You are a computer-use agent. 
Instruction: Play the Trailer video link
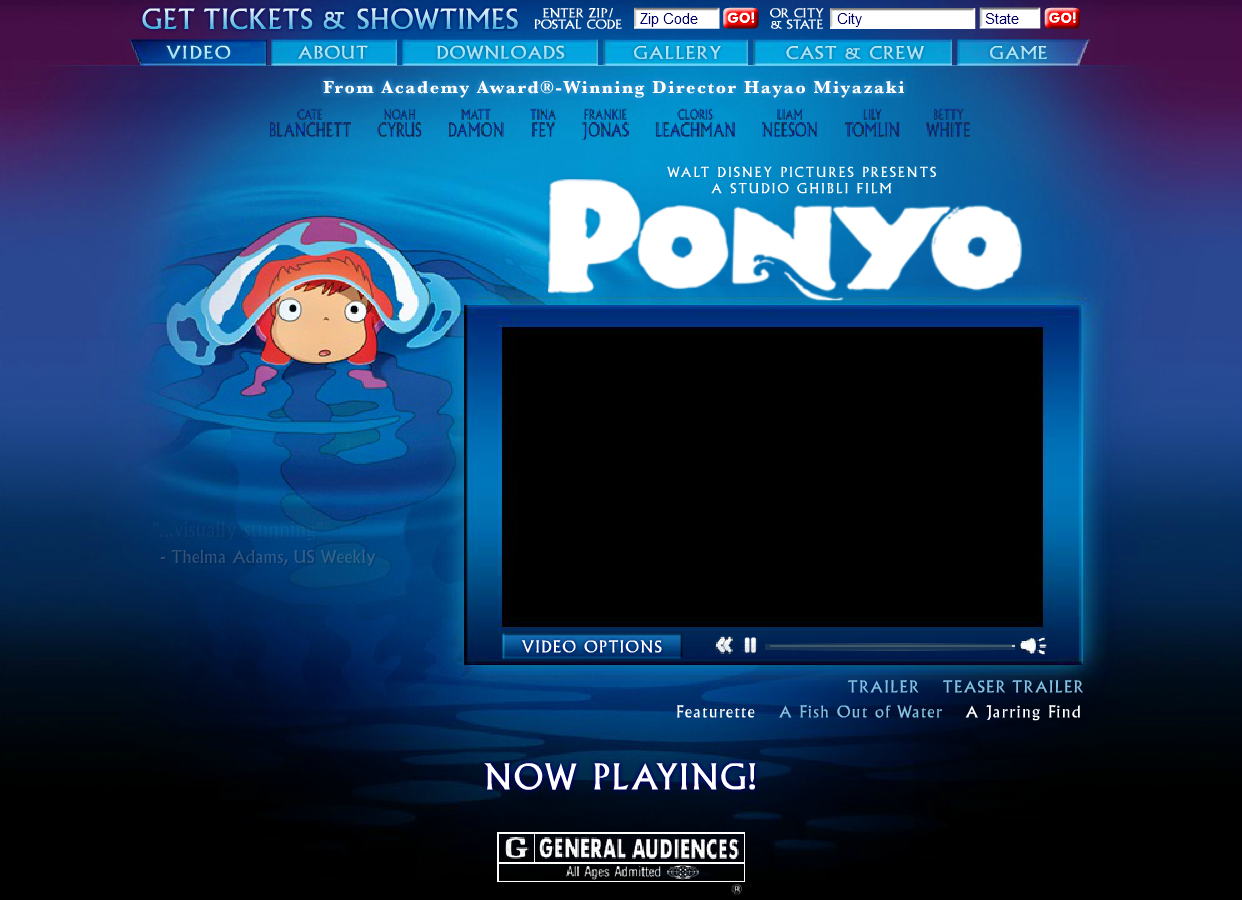883,687
